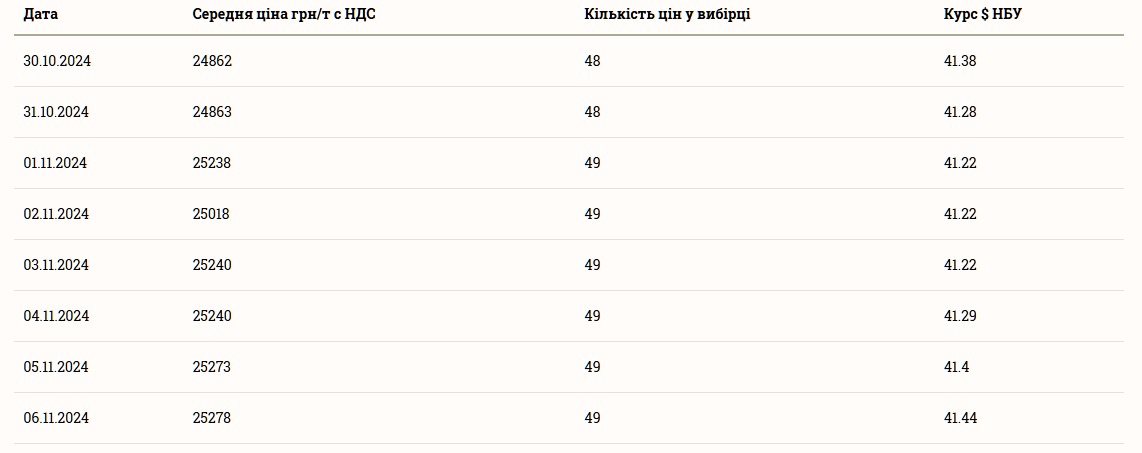Click the date 06.11.2024
Viewport: 1142px width, 453px height.
click(56, 418)
